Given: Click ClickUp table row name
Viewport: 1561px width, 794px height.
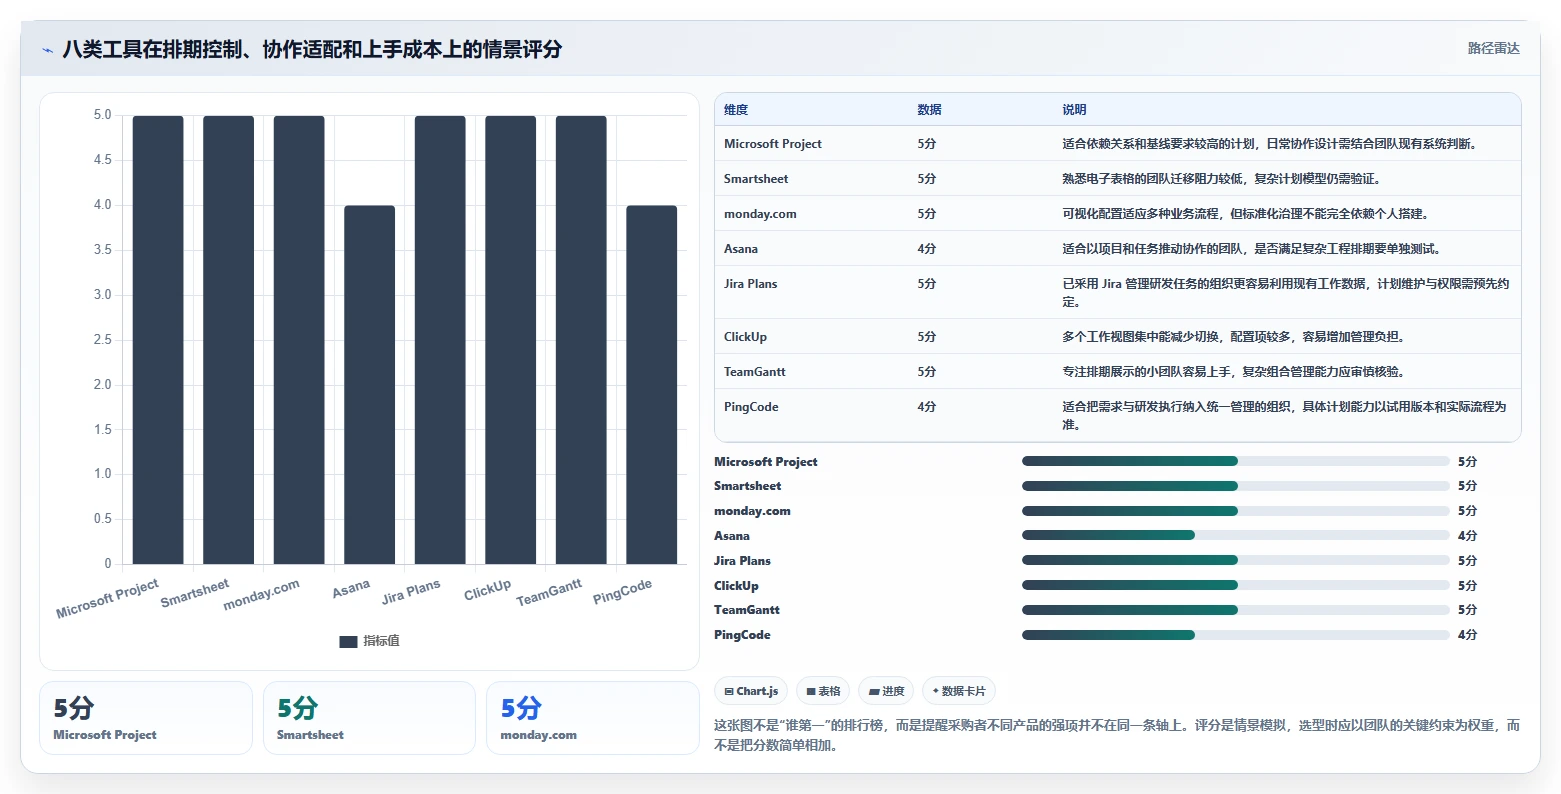Looking at the screenshot, I should tap(745, 337).
